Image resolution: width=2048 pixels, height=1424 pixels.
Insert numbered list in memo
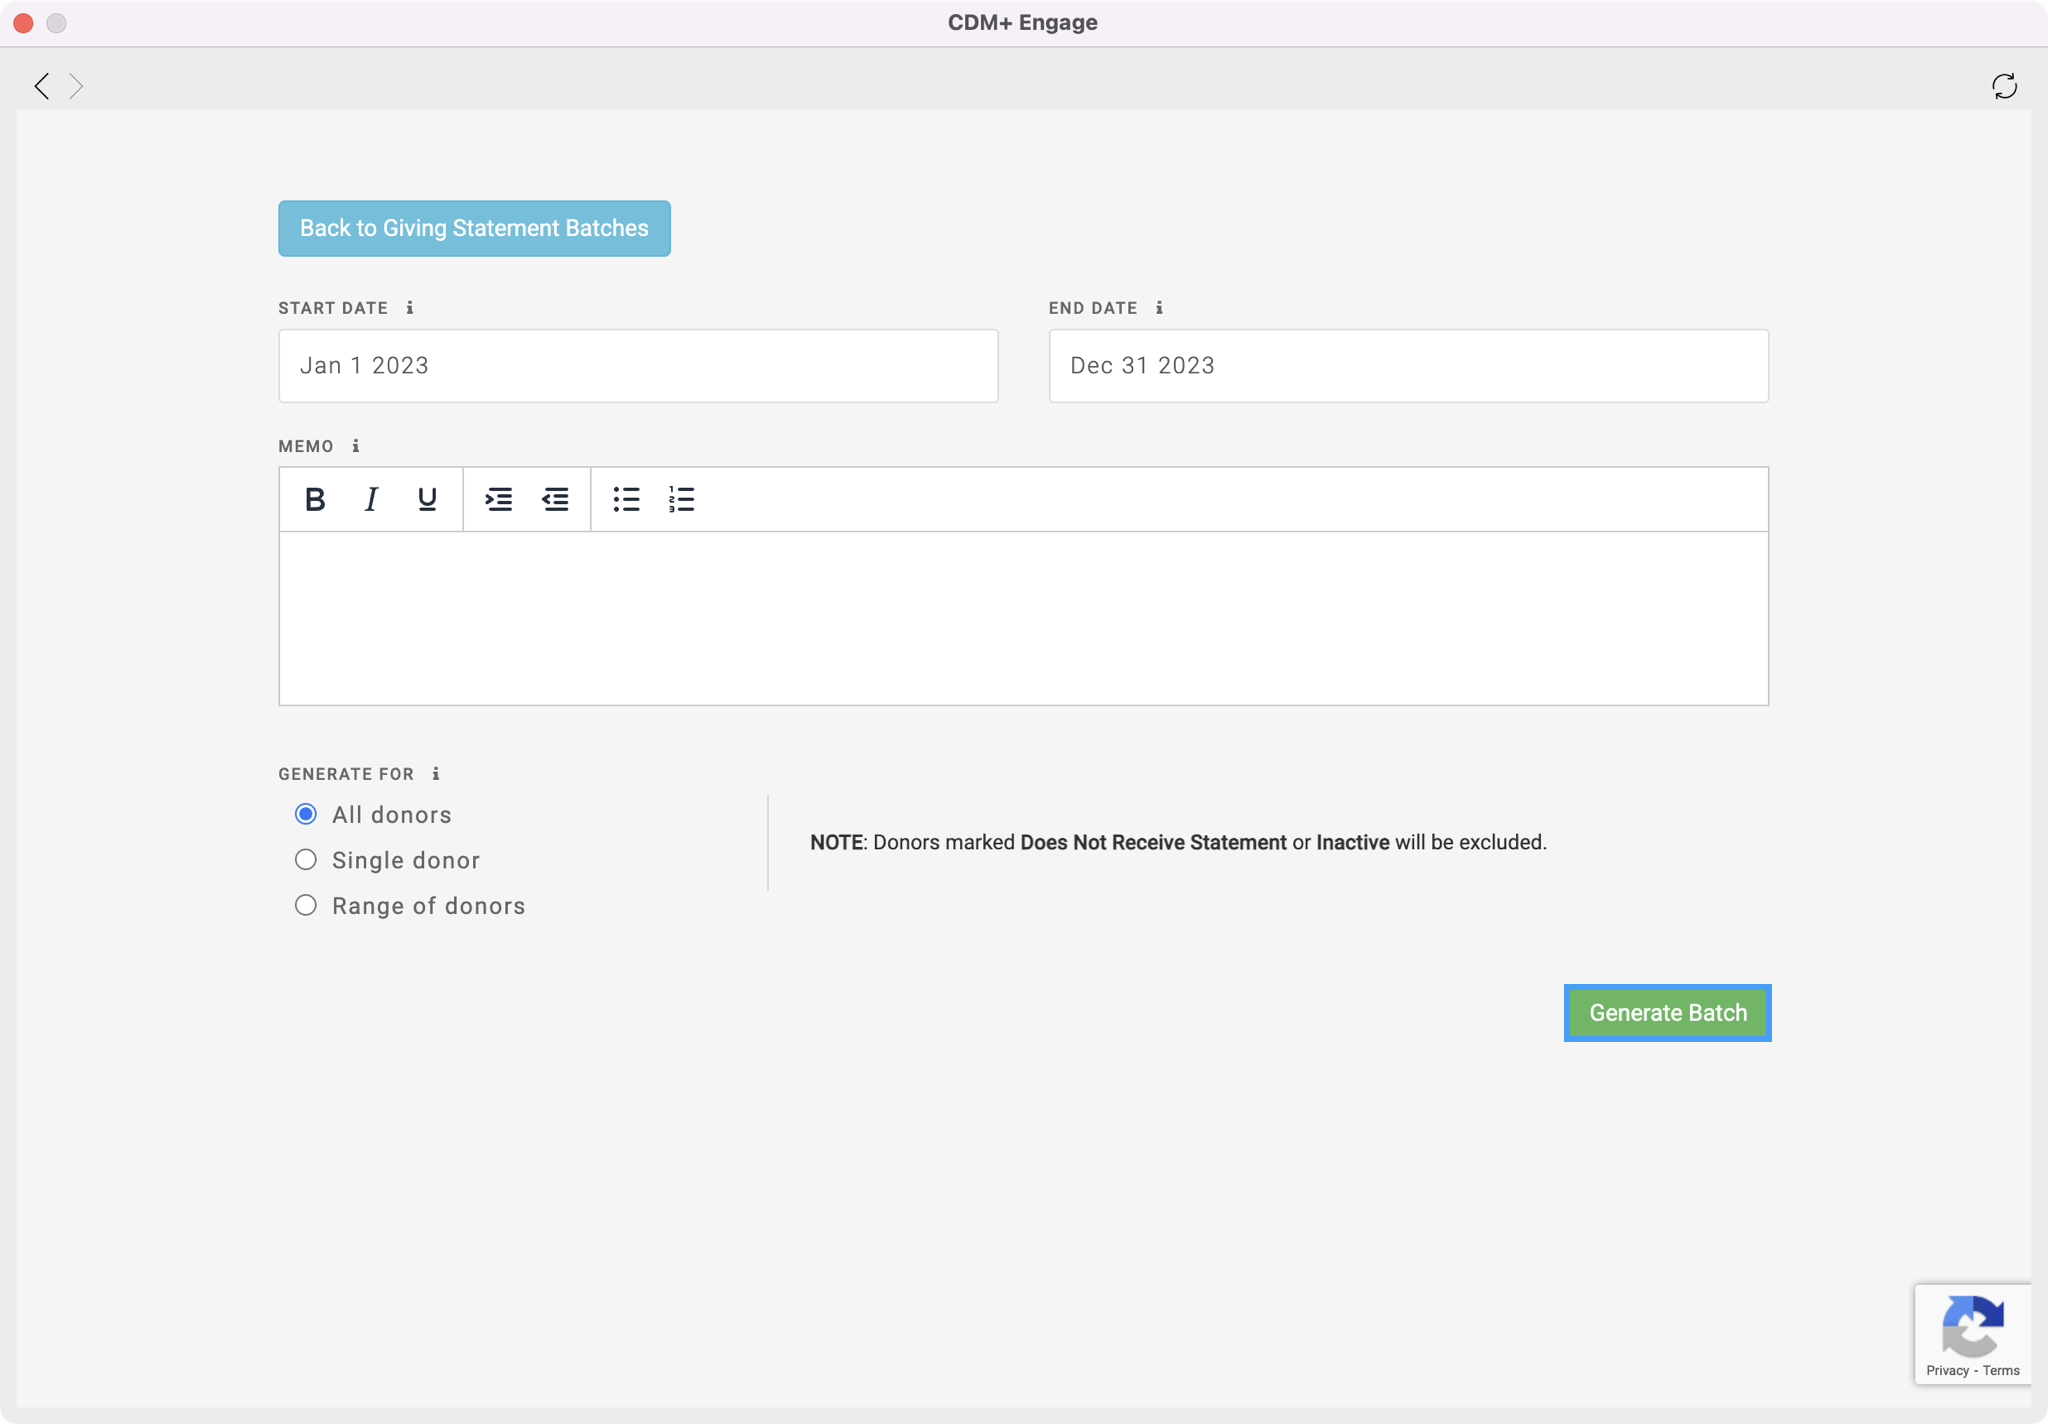[x=681, y=499]
